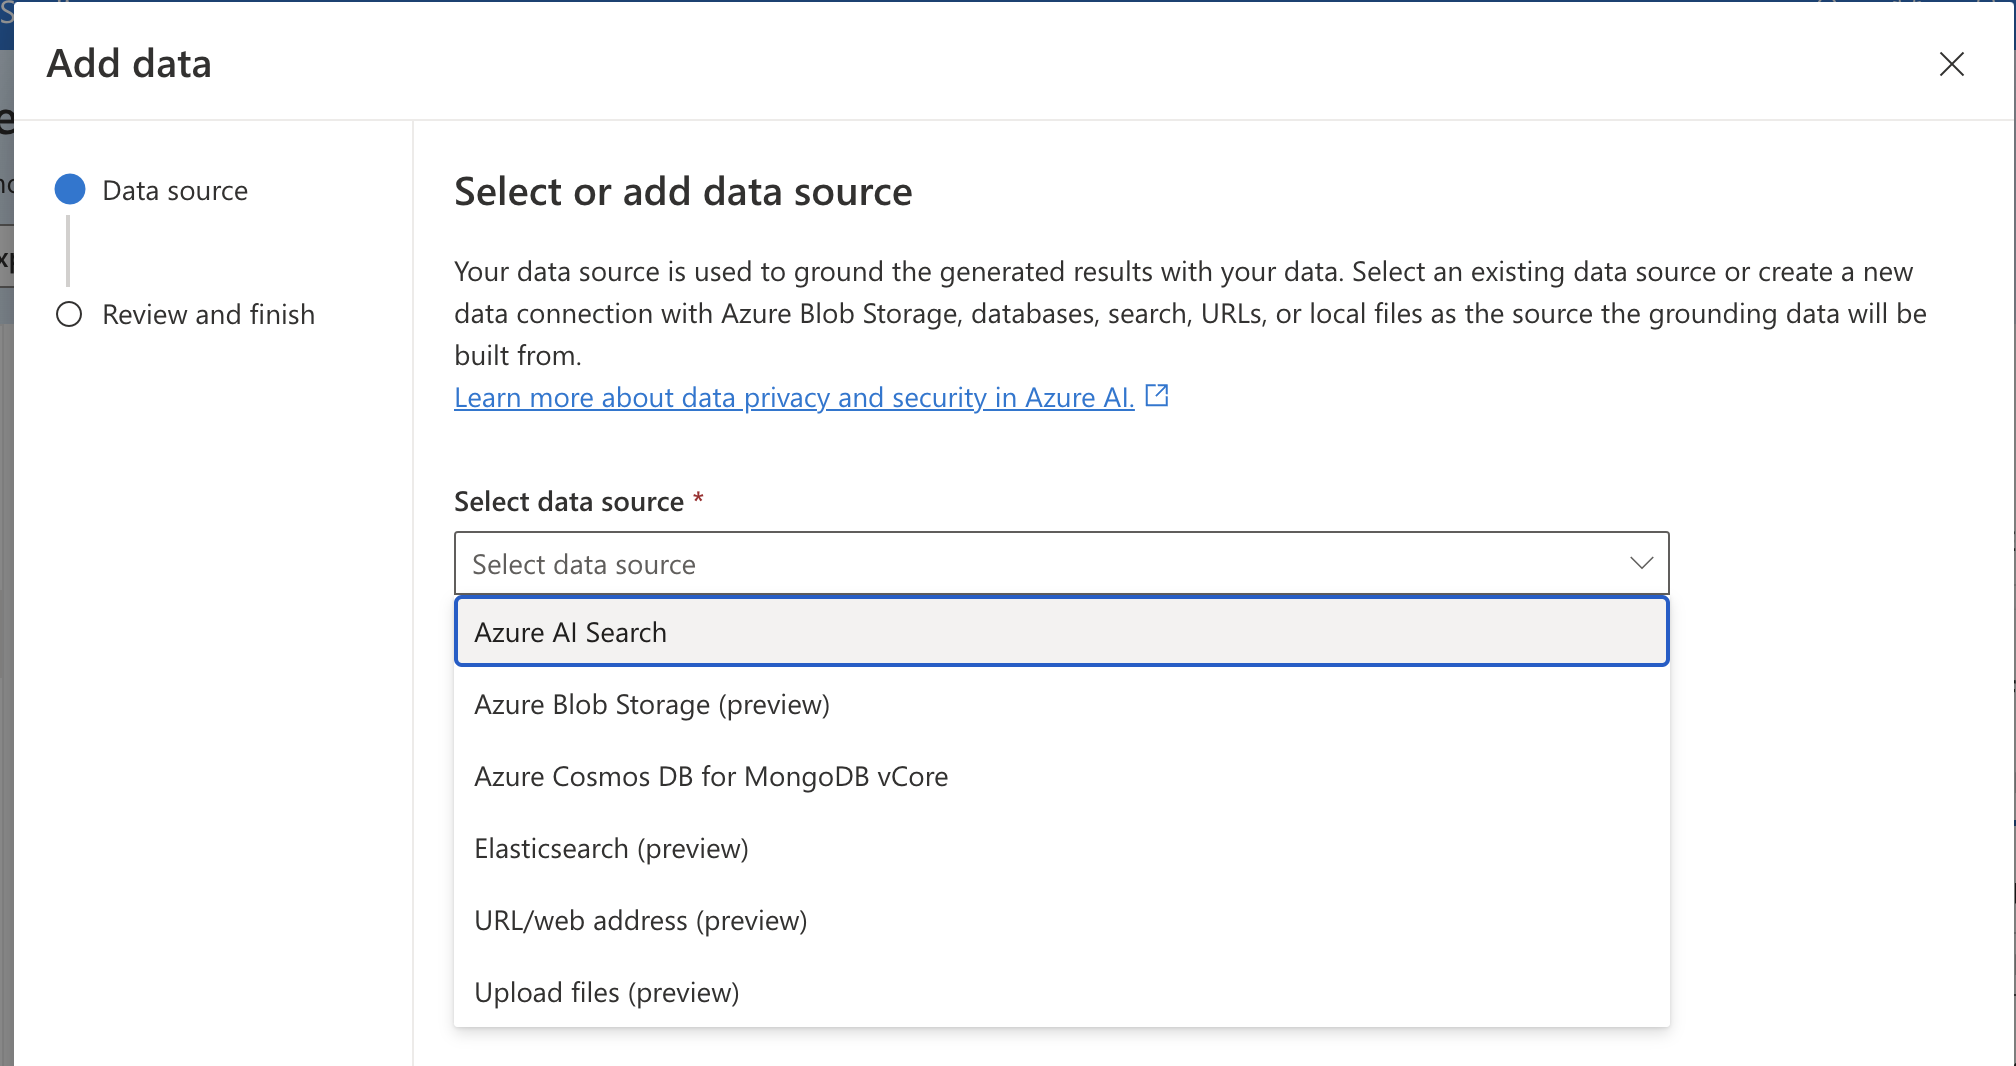Go to the Data source step label
Image resolution: width=2016 pixels, height=1066 pixels.
[x=175, y=191]
